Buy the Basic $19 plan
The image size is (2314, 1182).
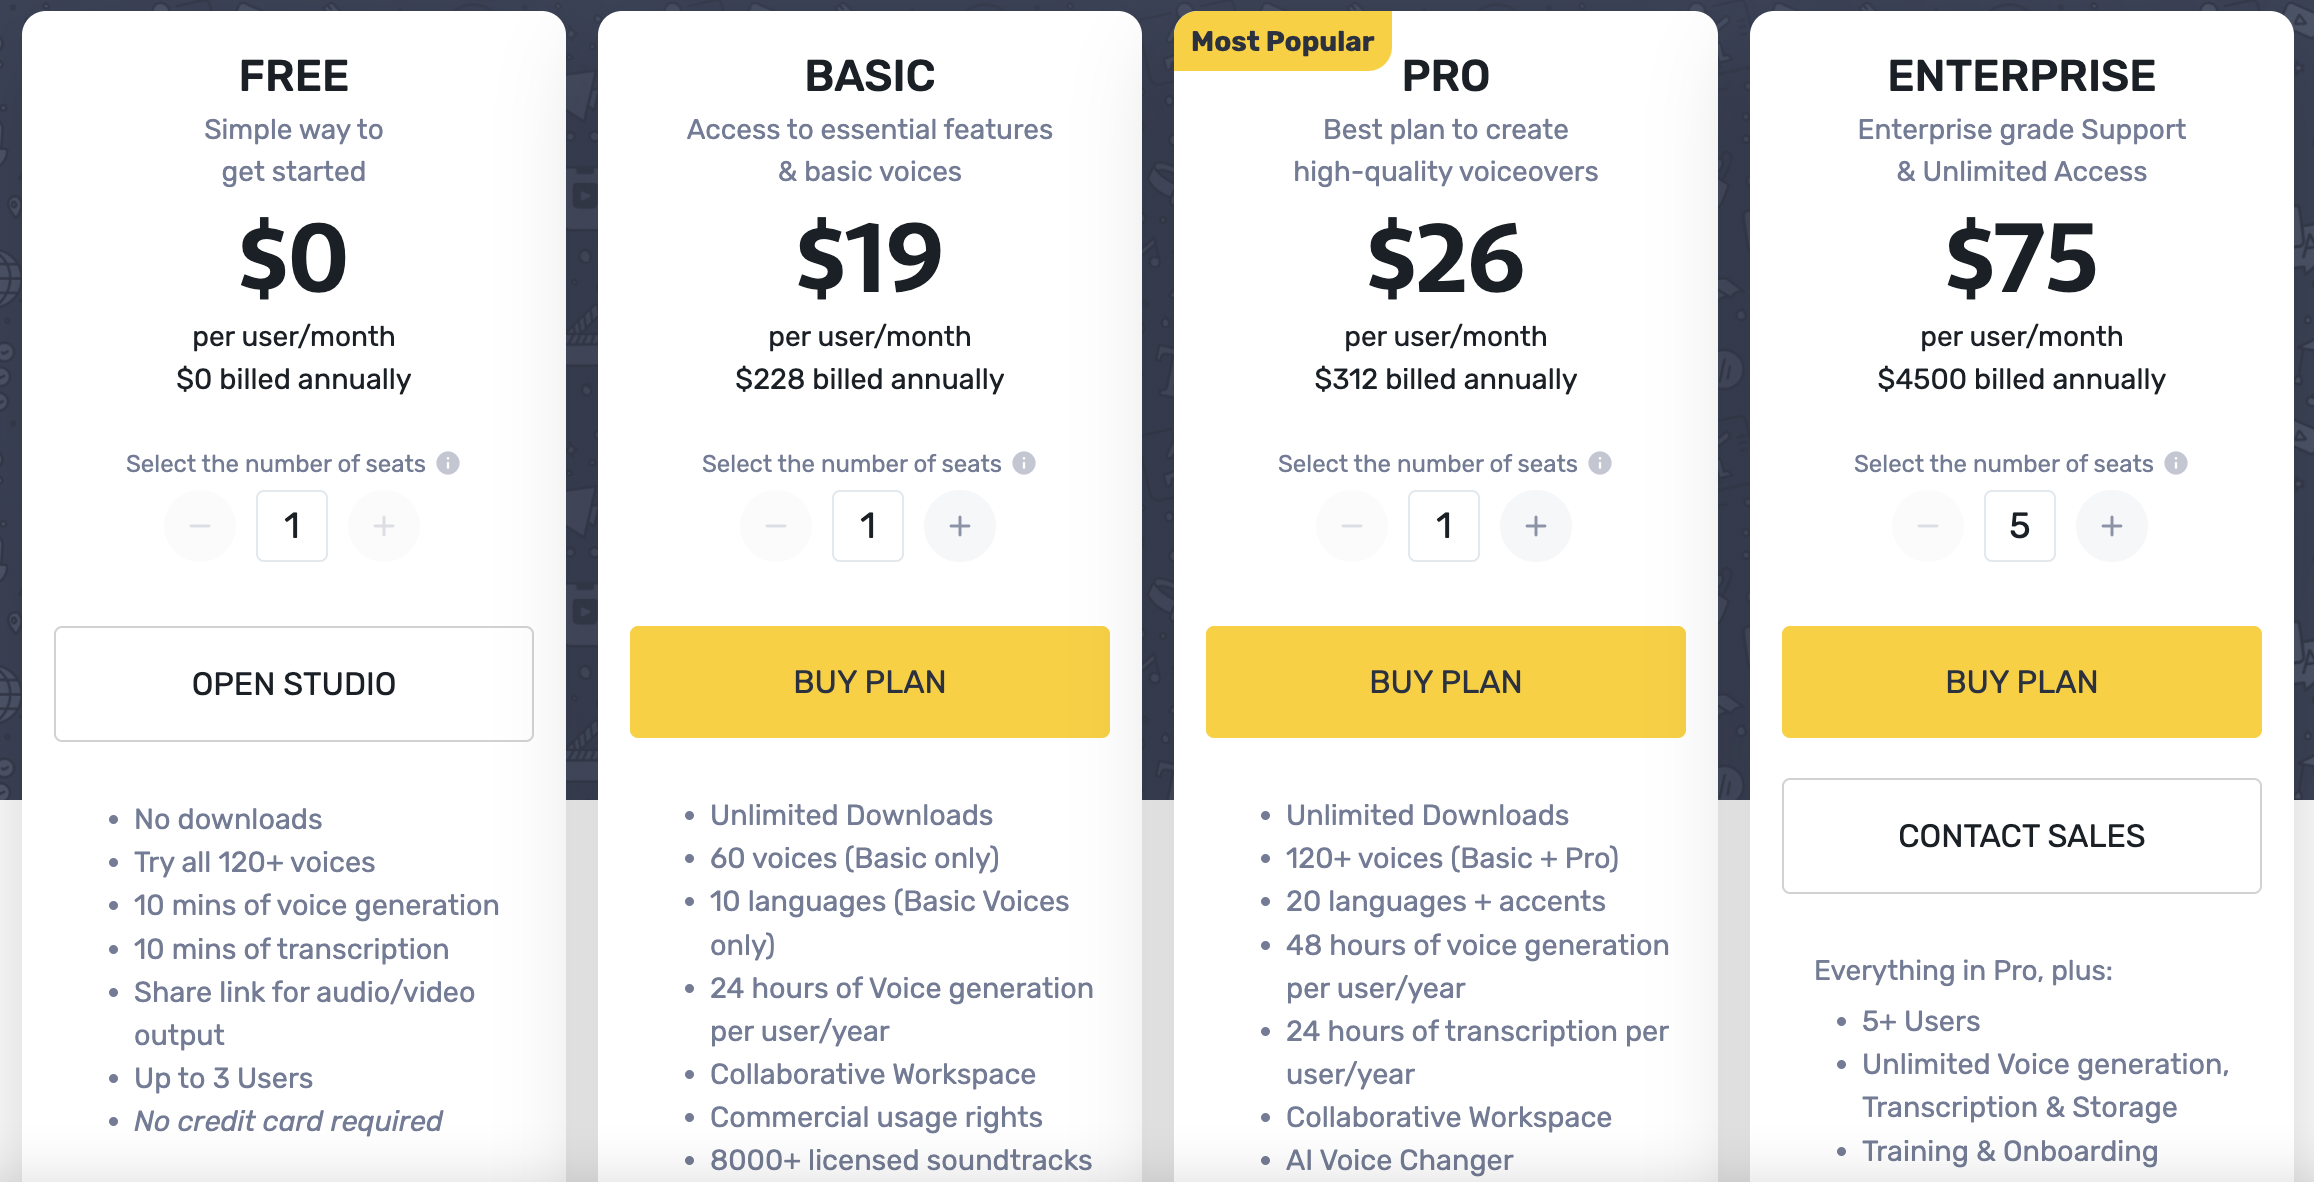[870, 682]
